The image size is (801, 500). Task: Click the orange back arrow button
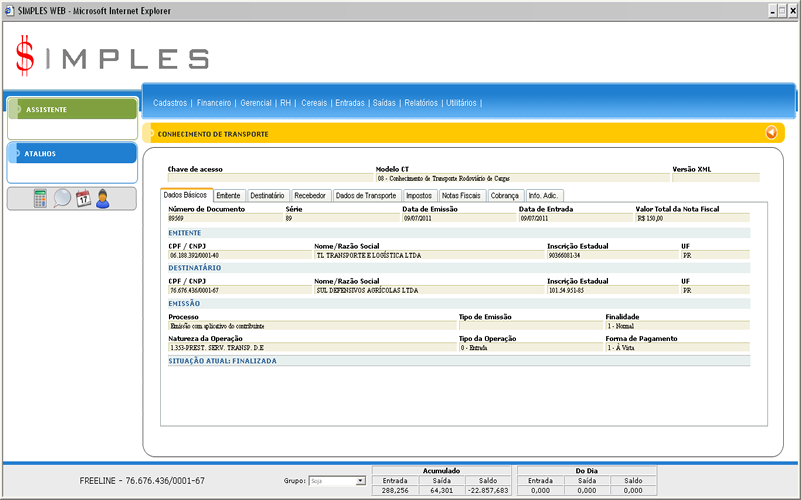(x=771, y=133)
